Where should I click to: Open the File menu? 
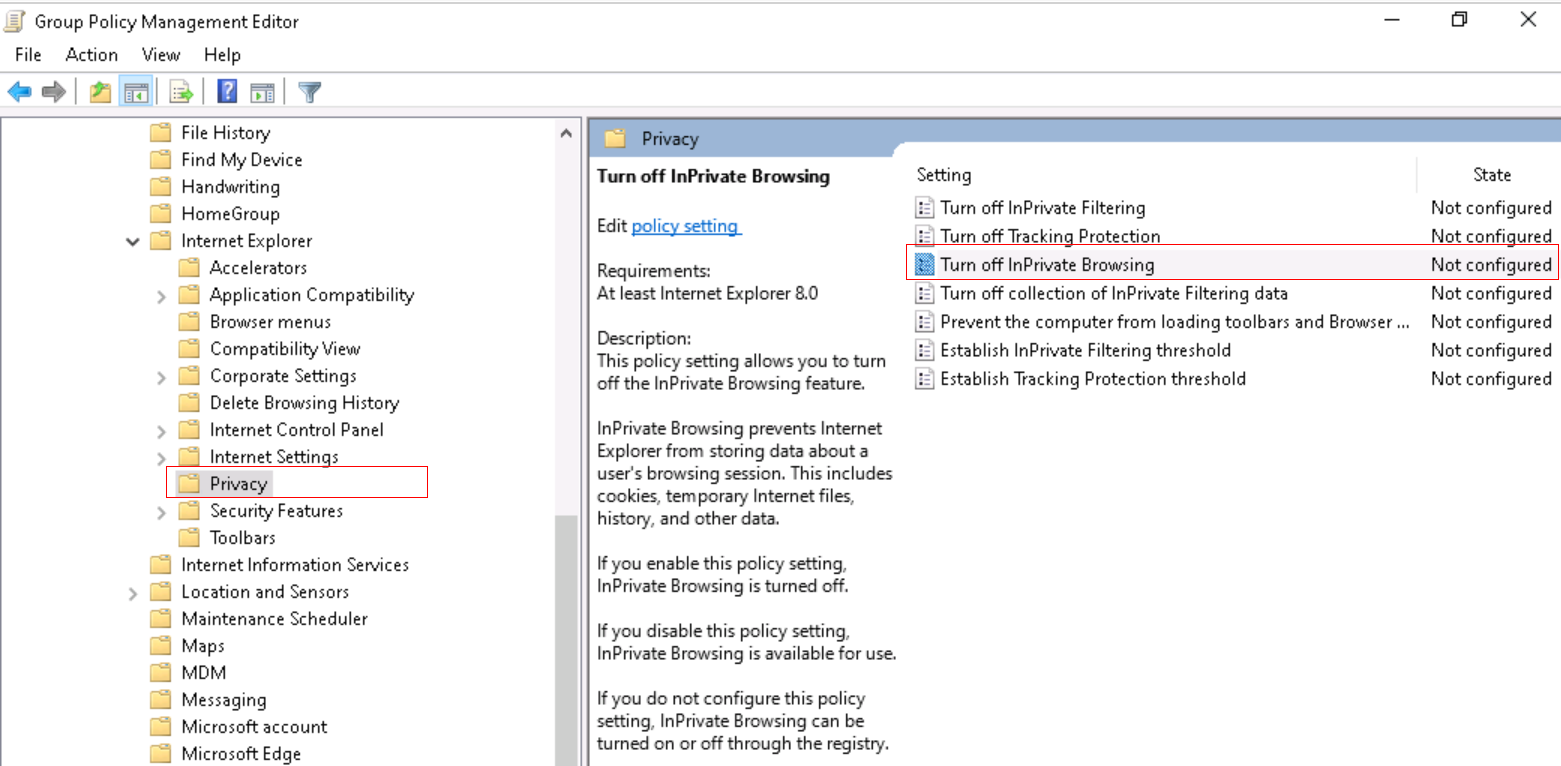27,55
